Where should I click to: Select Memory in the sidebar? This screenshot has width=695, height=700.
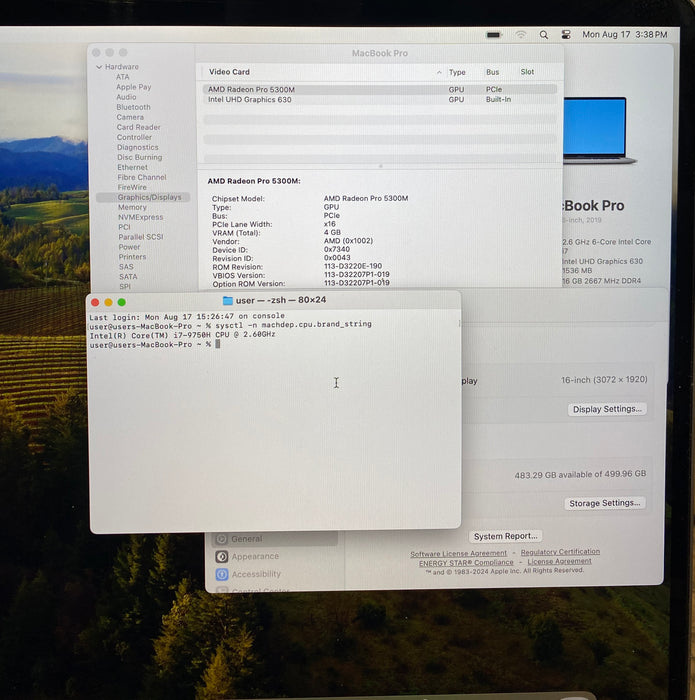[x=132, y=207]
